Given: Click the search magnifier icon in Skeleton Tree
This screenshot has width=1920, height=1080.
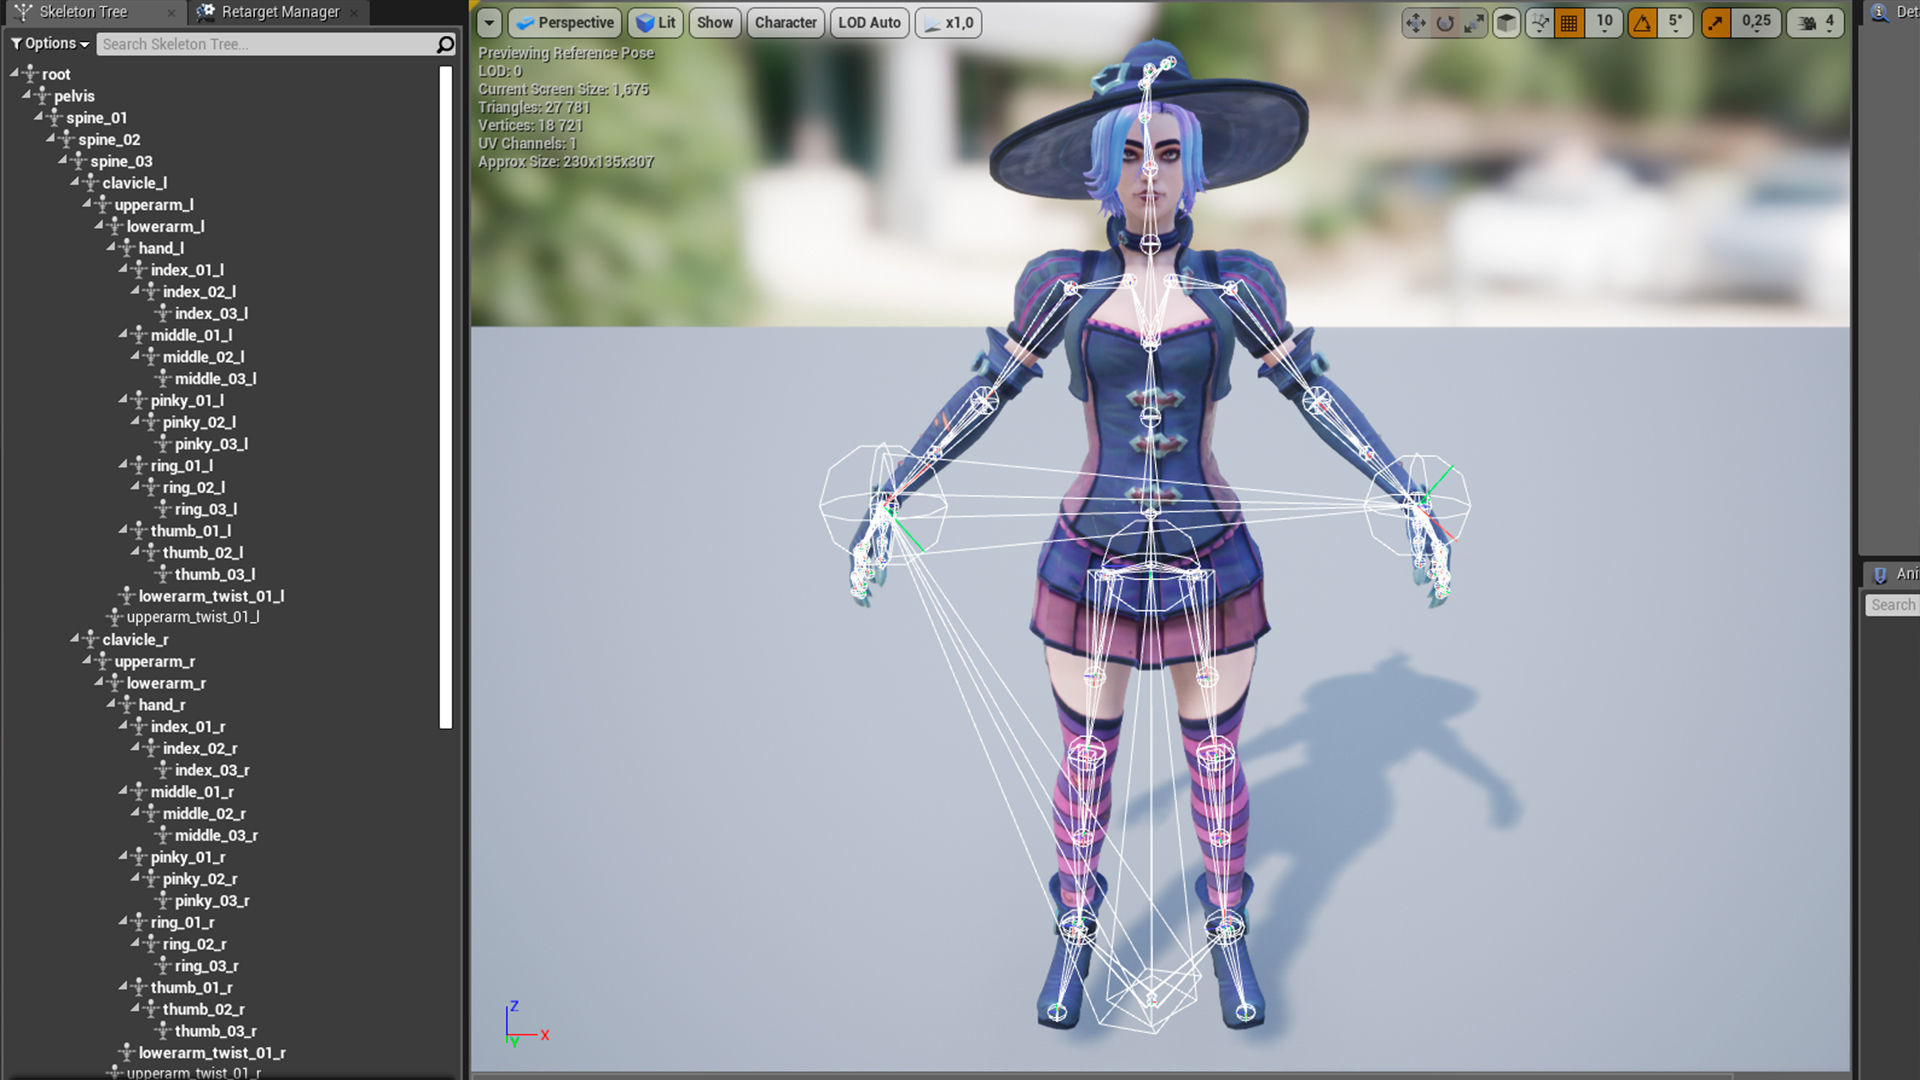Looking at the screenshot, I should (x=445, y=44).
